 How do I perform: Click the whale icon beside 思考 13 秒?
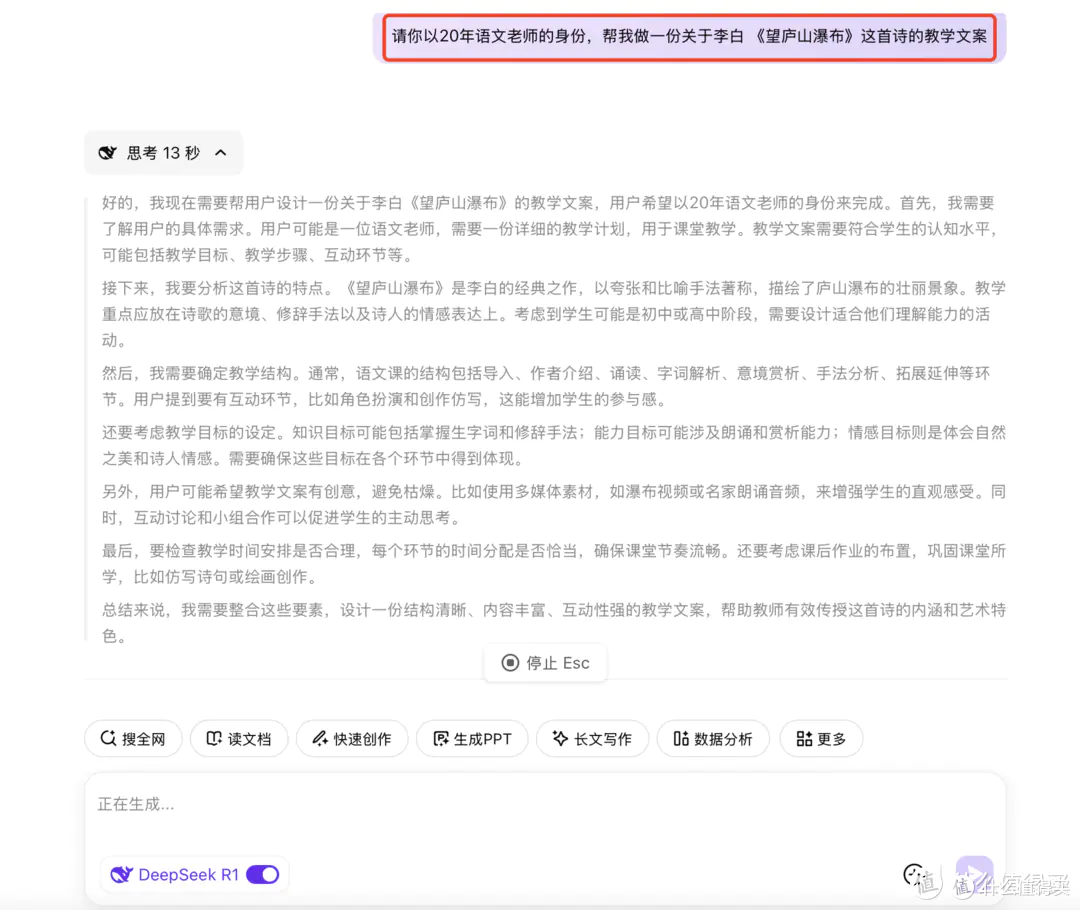tap(107, 153)
